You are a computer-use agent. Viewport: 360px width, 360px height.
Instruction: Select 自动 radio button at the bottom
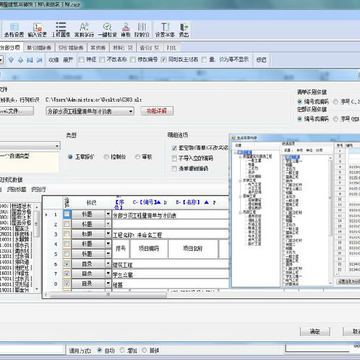coord(99,350)
